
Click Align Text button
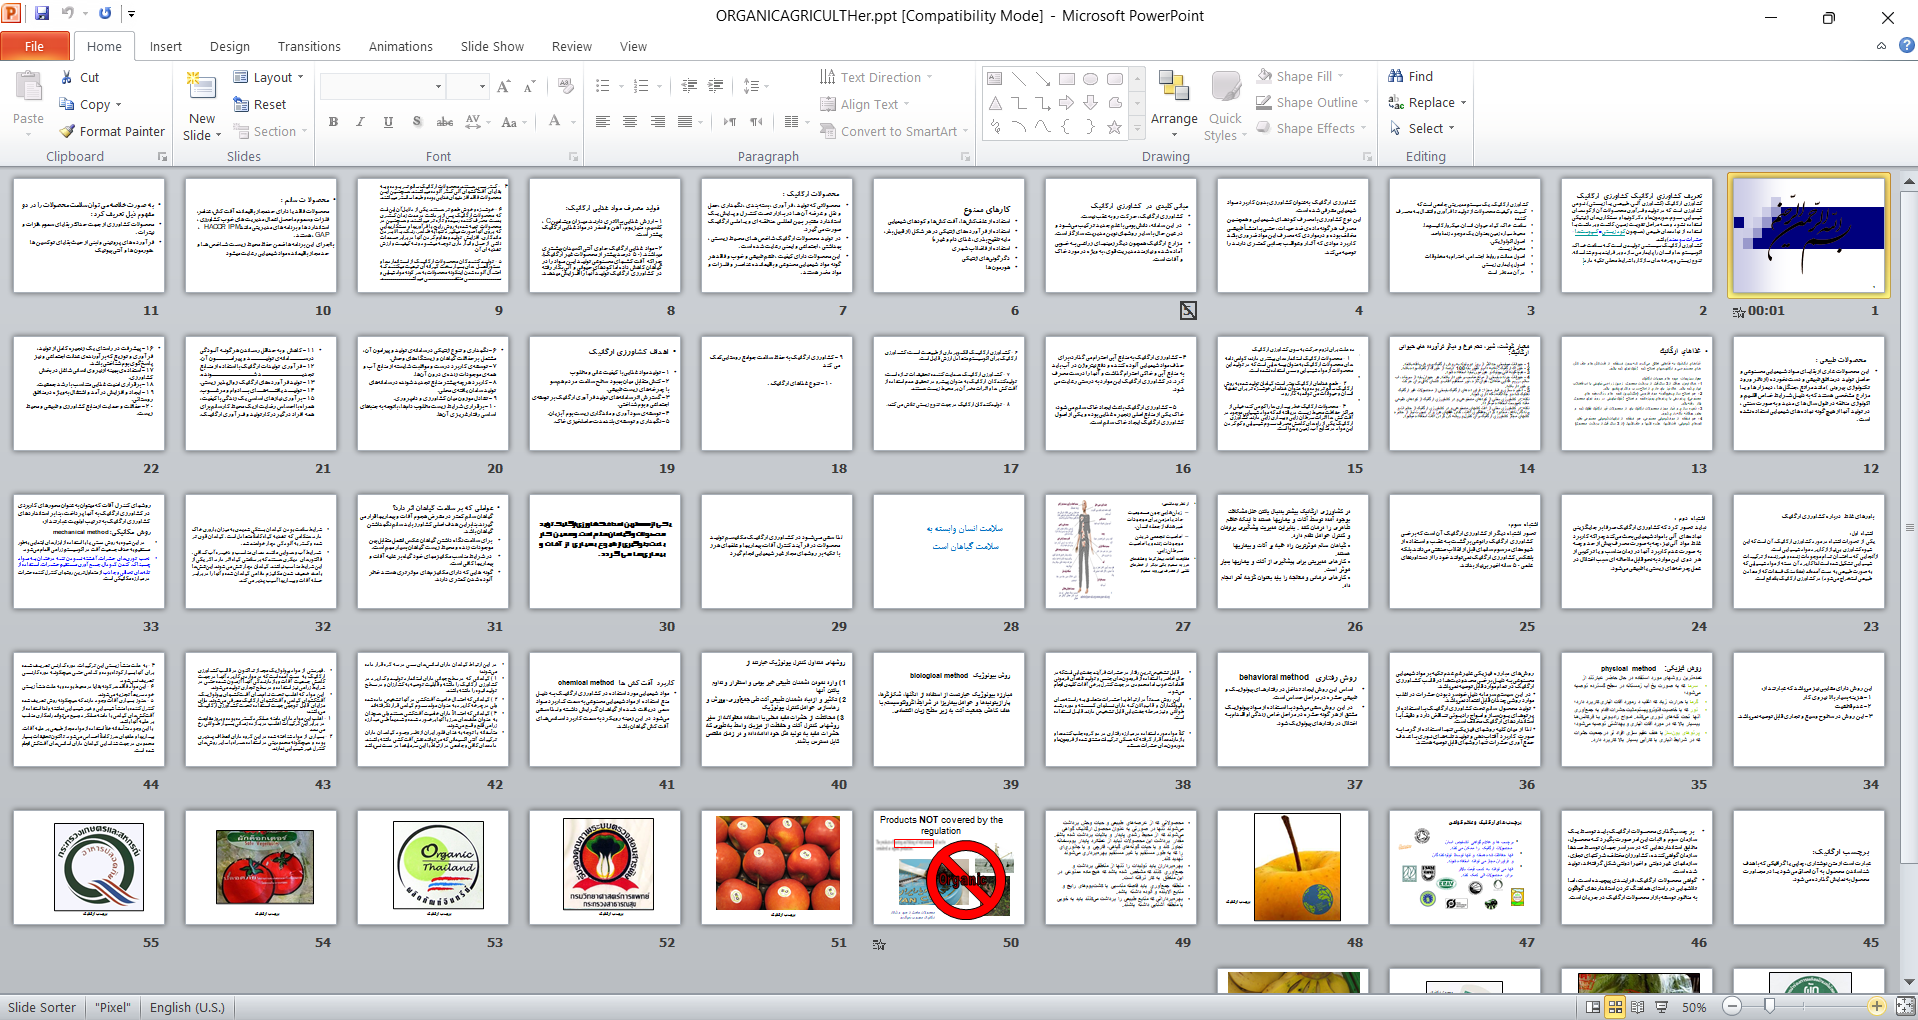tap(865, 104)
